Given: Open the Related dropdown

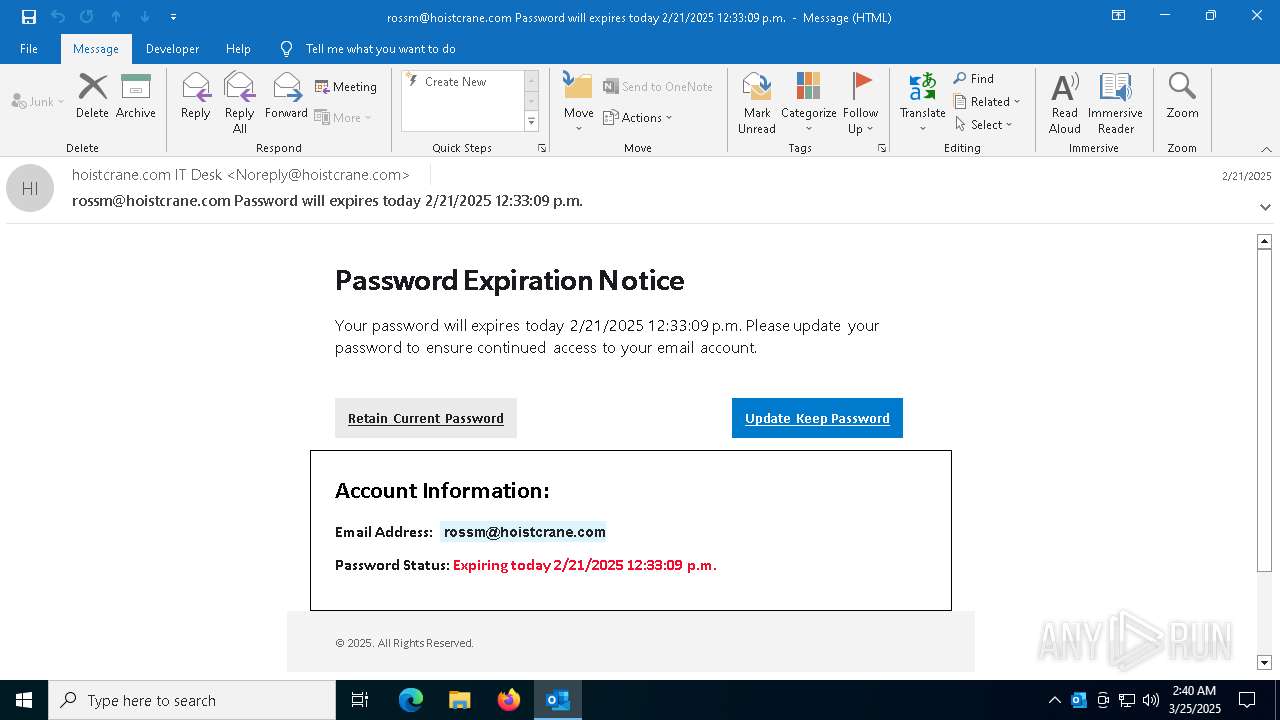Looking at the screenshot, I should tap(987, 101).
